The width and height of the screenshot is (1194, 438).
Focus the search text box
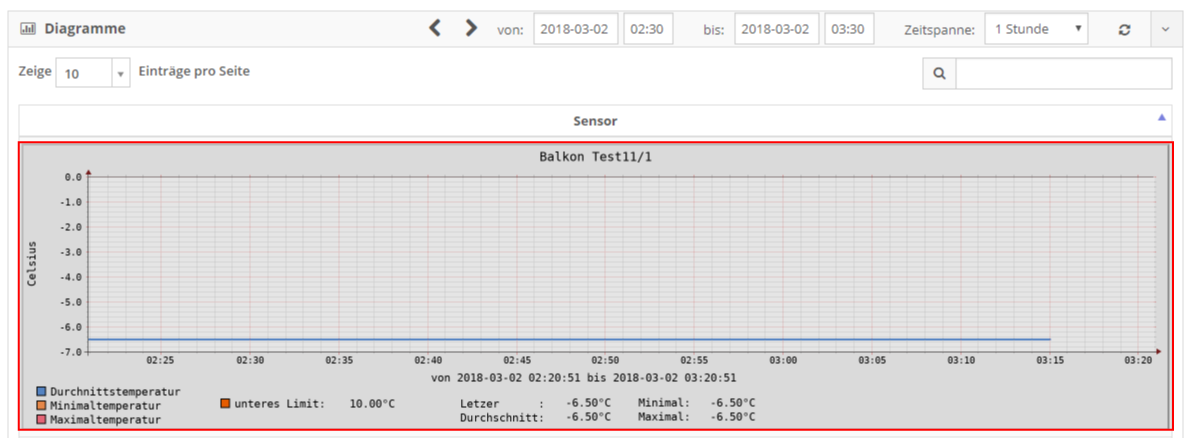1064,73
